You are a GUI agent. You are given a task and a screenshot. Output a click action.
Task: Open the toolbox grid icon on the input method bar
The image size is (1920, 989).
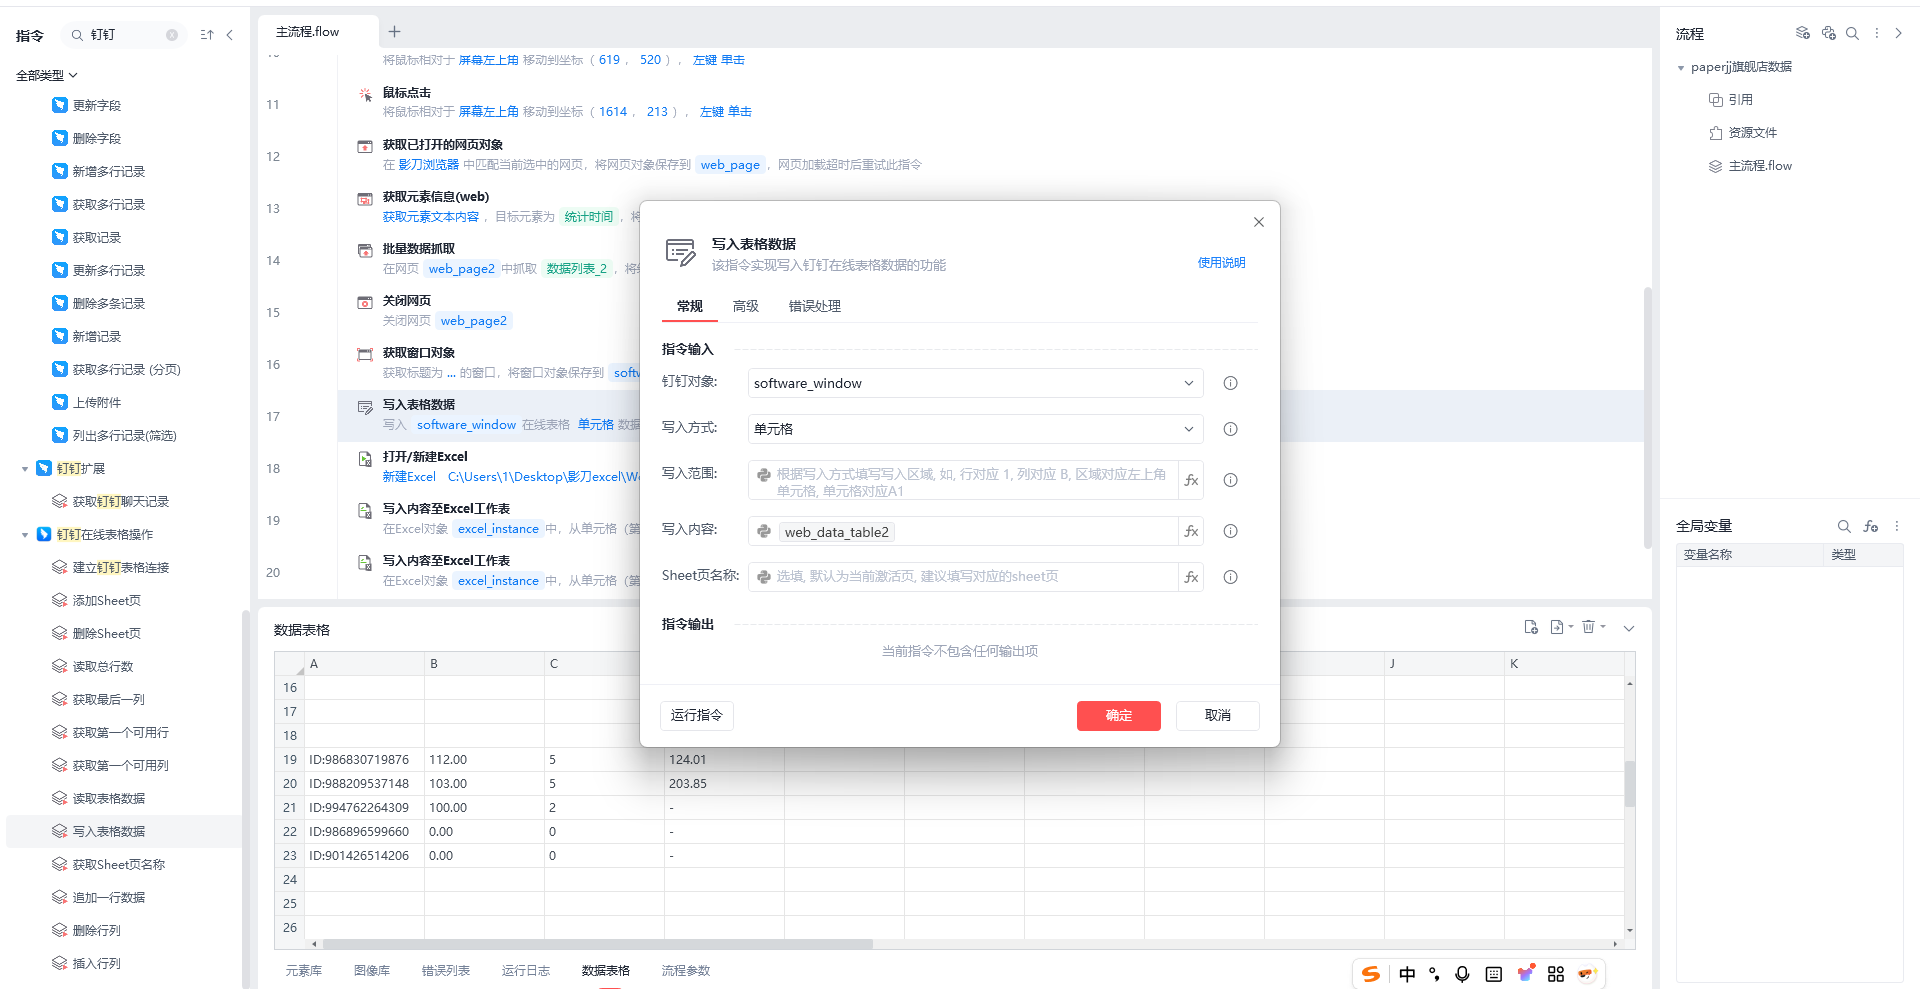(x=1556, y=974)
